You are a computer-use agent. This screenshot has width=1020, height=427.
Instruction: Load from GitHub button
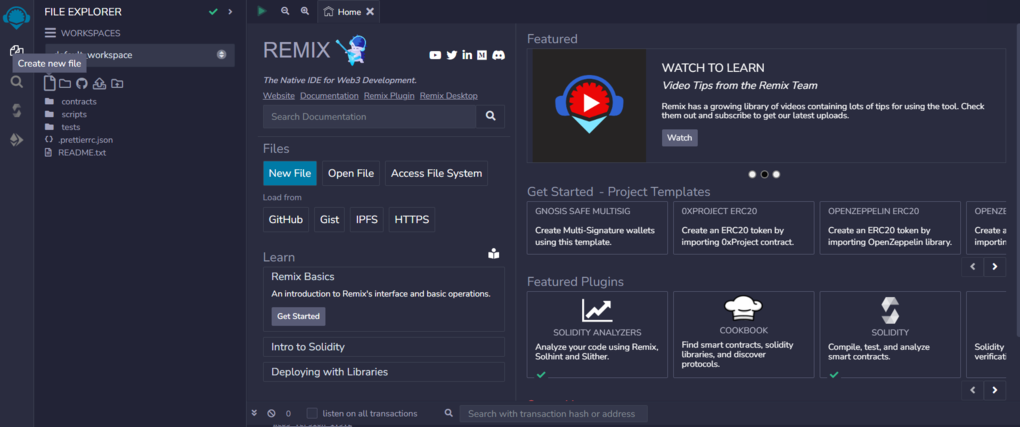[x=286, y=220]
